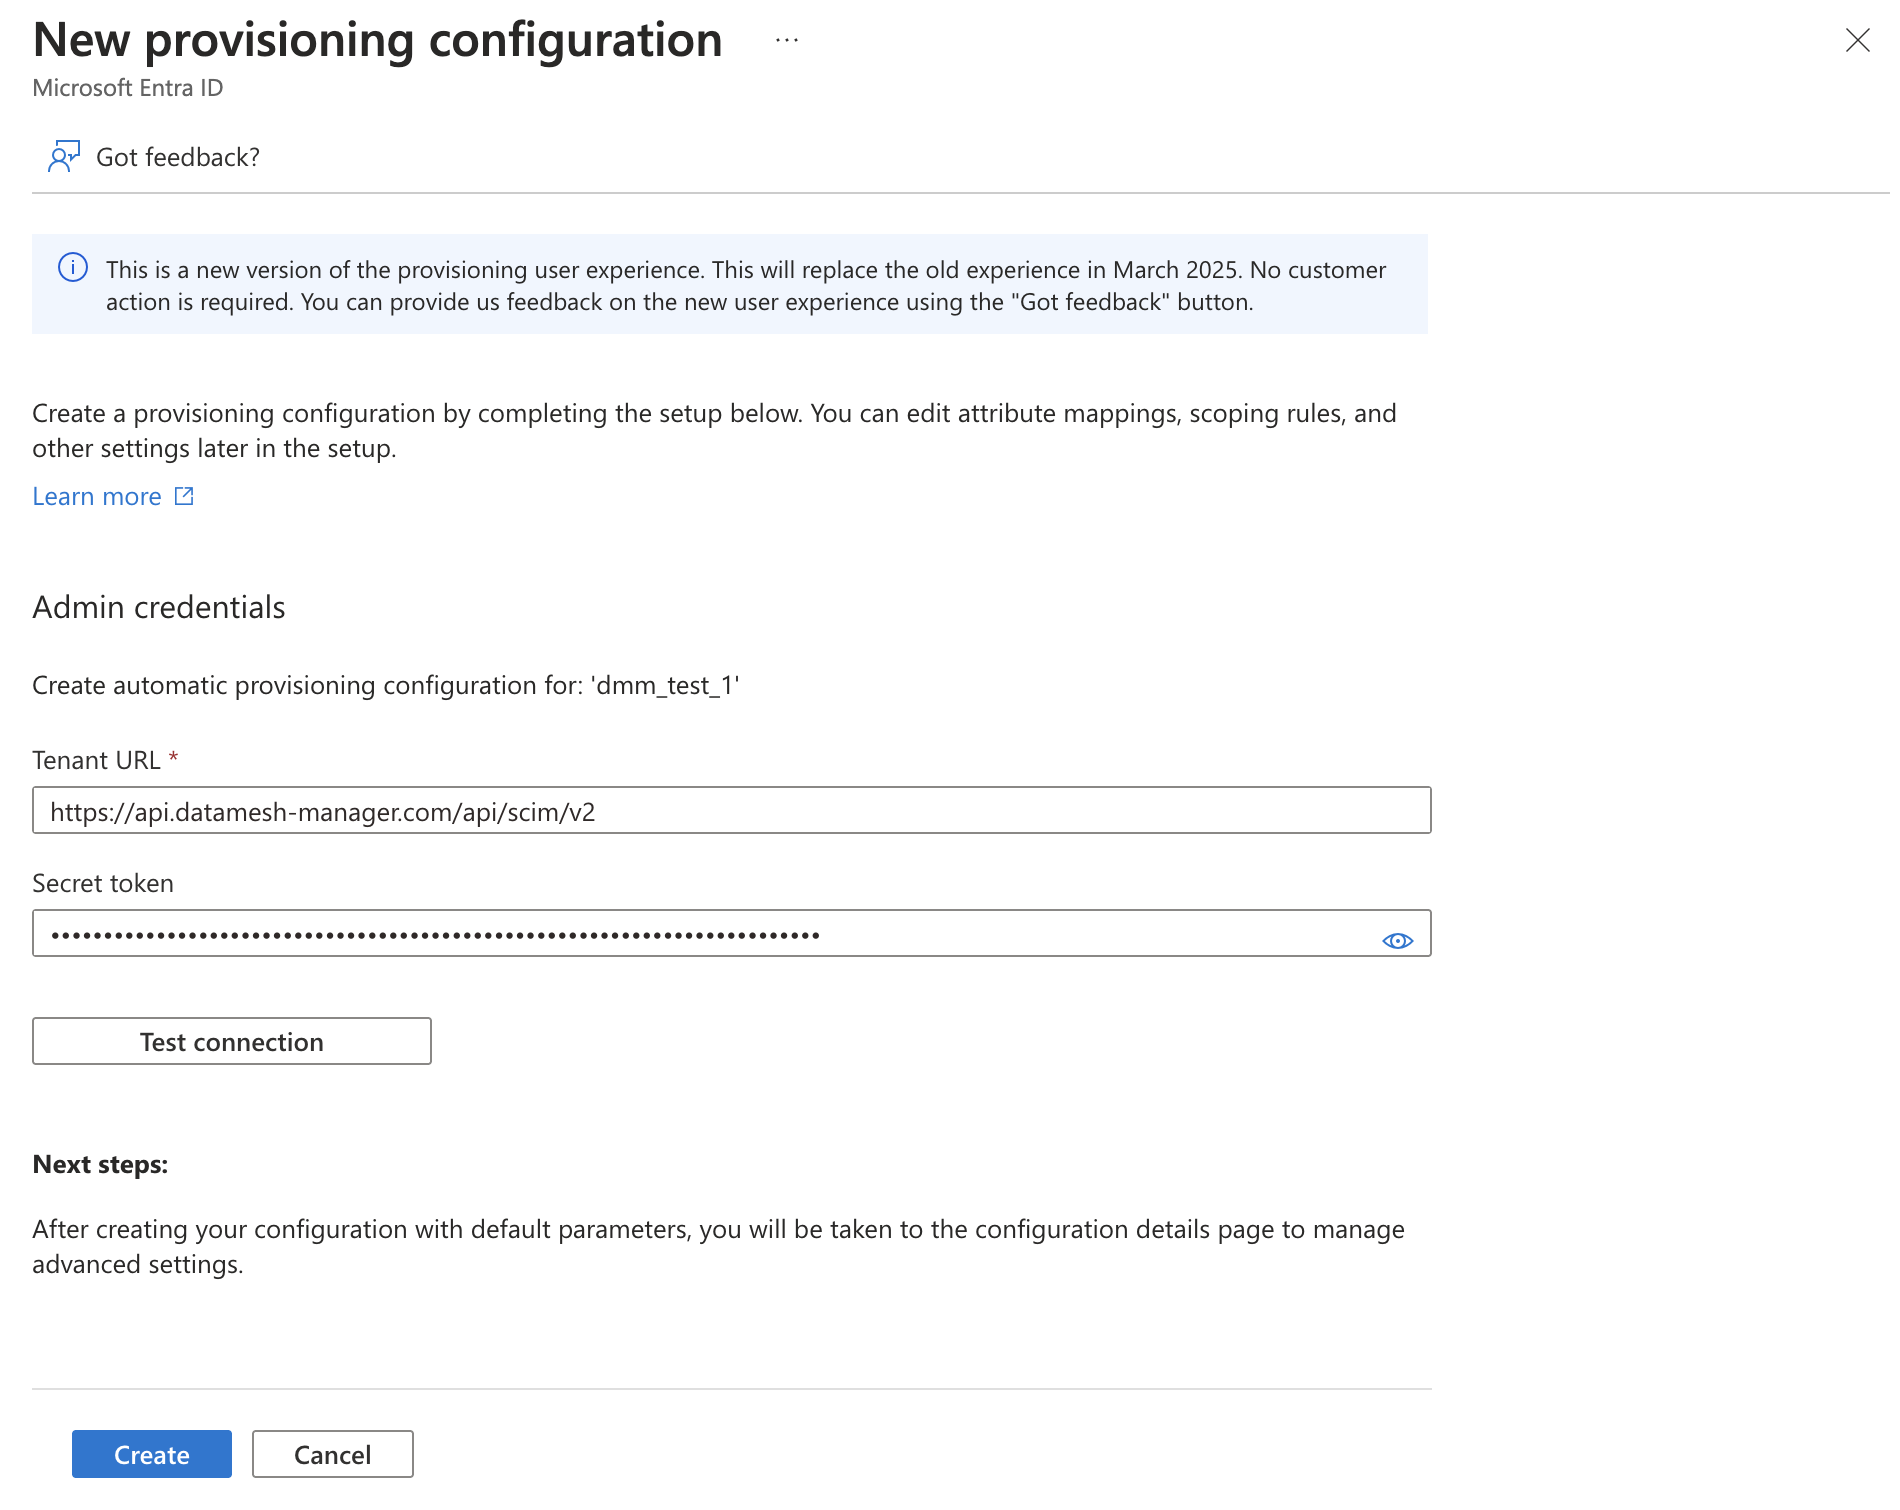Click the info icon in the banner
This screenshot has width=1900, height=1510.
73,268
